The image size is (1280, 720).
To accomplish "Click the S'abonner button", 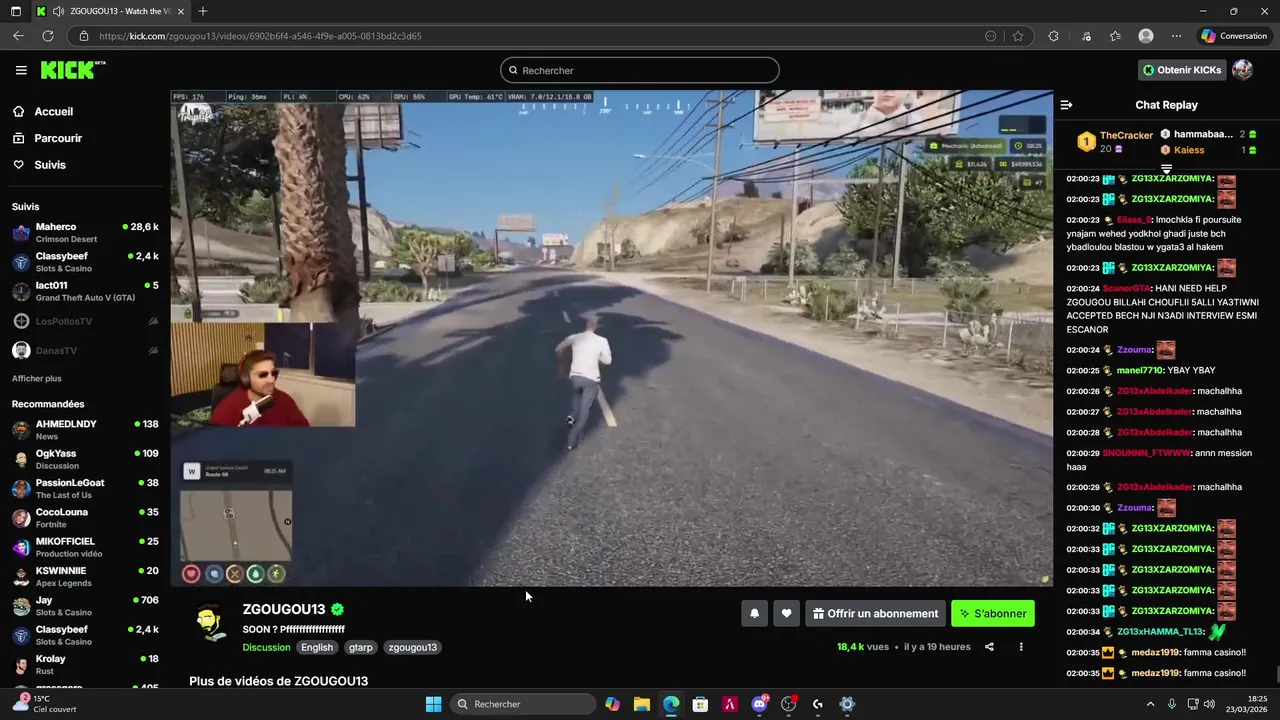I will tap(993, 614).
